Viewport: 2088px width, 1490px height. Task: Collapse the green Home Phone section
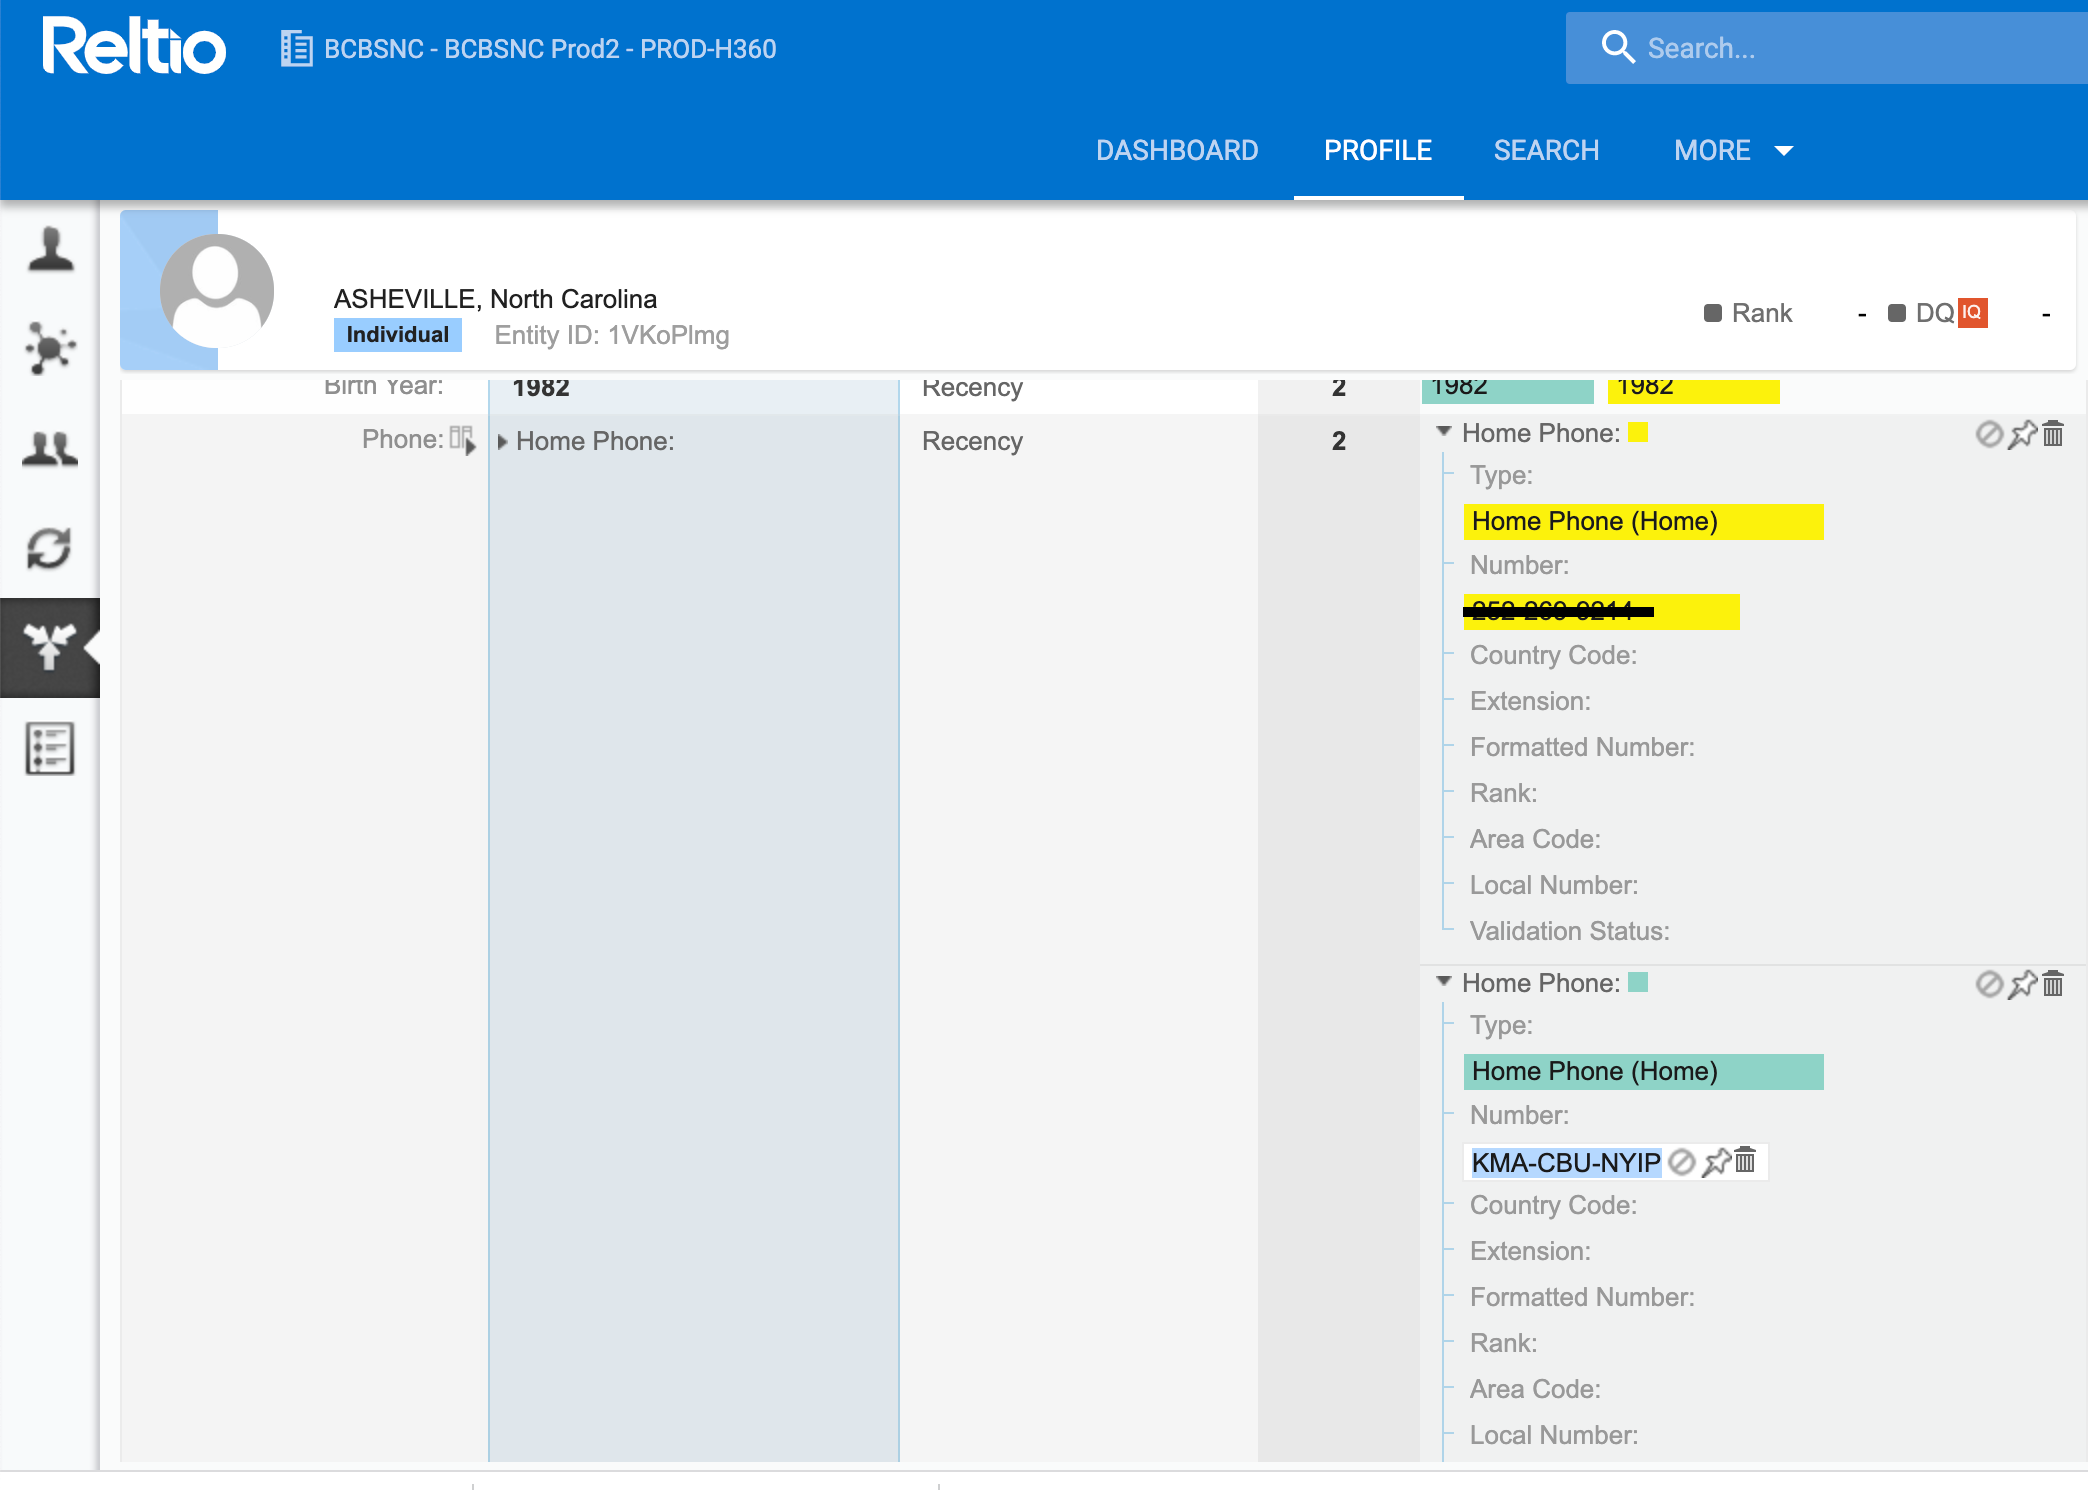pos(1444,982)
